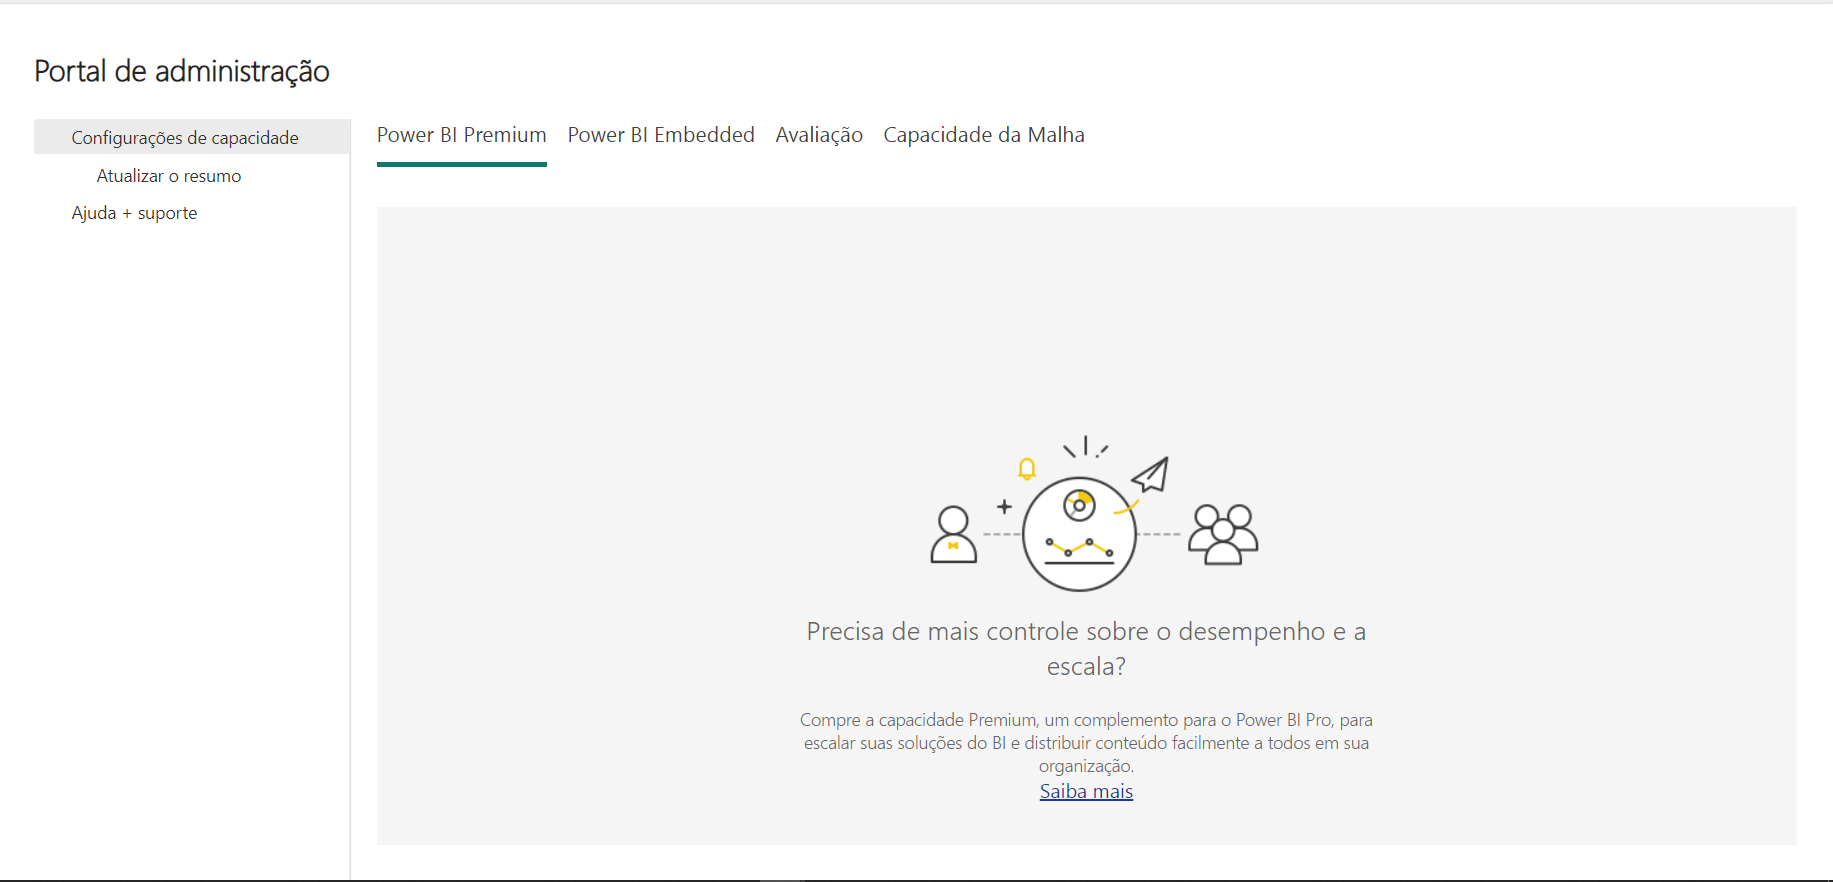Click the group of users icon
Screen dimensions: 1833x882
[x=1223, y=534]
